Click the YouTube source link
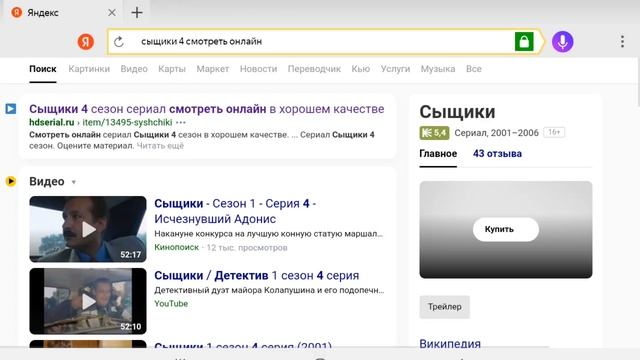Viewport: 640px width, 360px height. [x=171, y=304]
